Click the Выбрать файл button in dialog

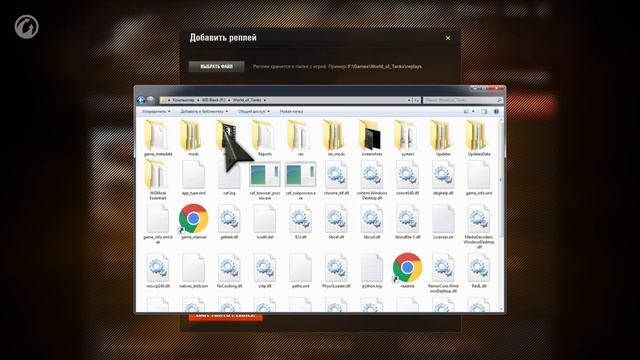(x=216, y=67)
